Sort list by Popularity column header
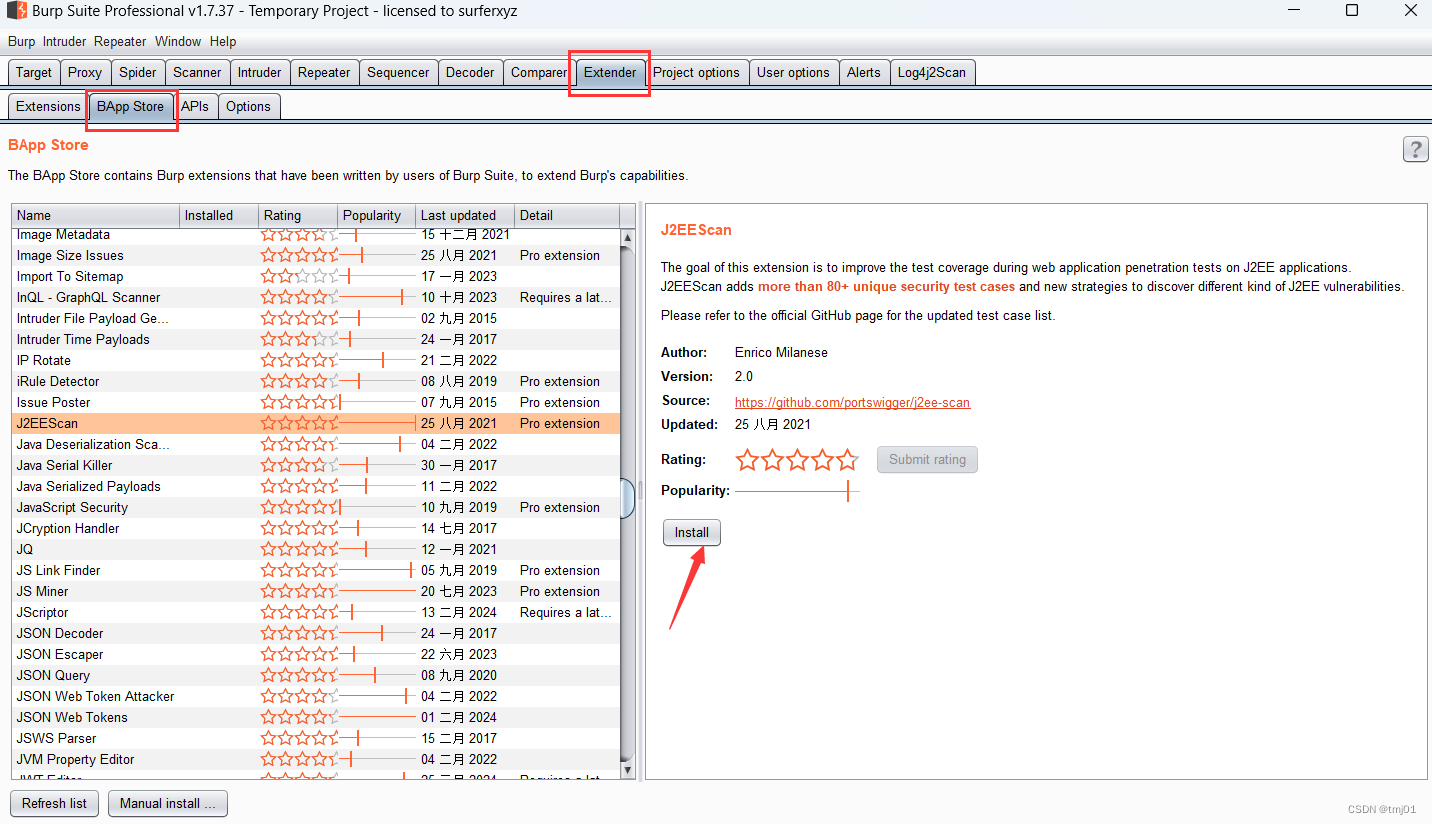The height and width of the screenshot is (824, 1432). coord(377,215)
